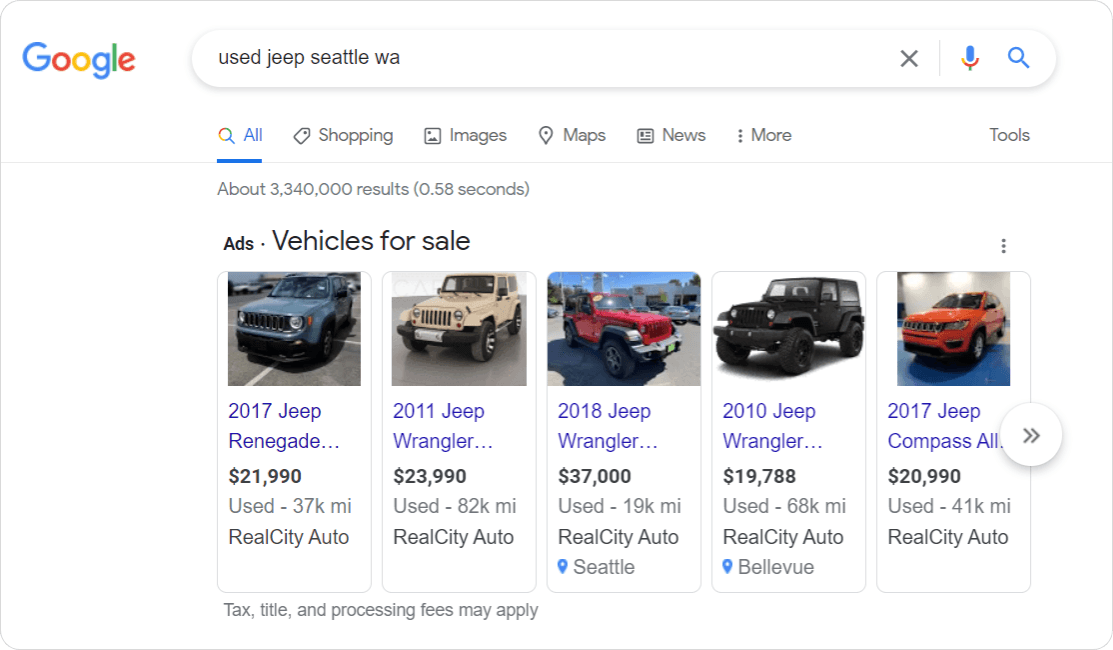Click inside the search input field

(500, 58)
